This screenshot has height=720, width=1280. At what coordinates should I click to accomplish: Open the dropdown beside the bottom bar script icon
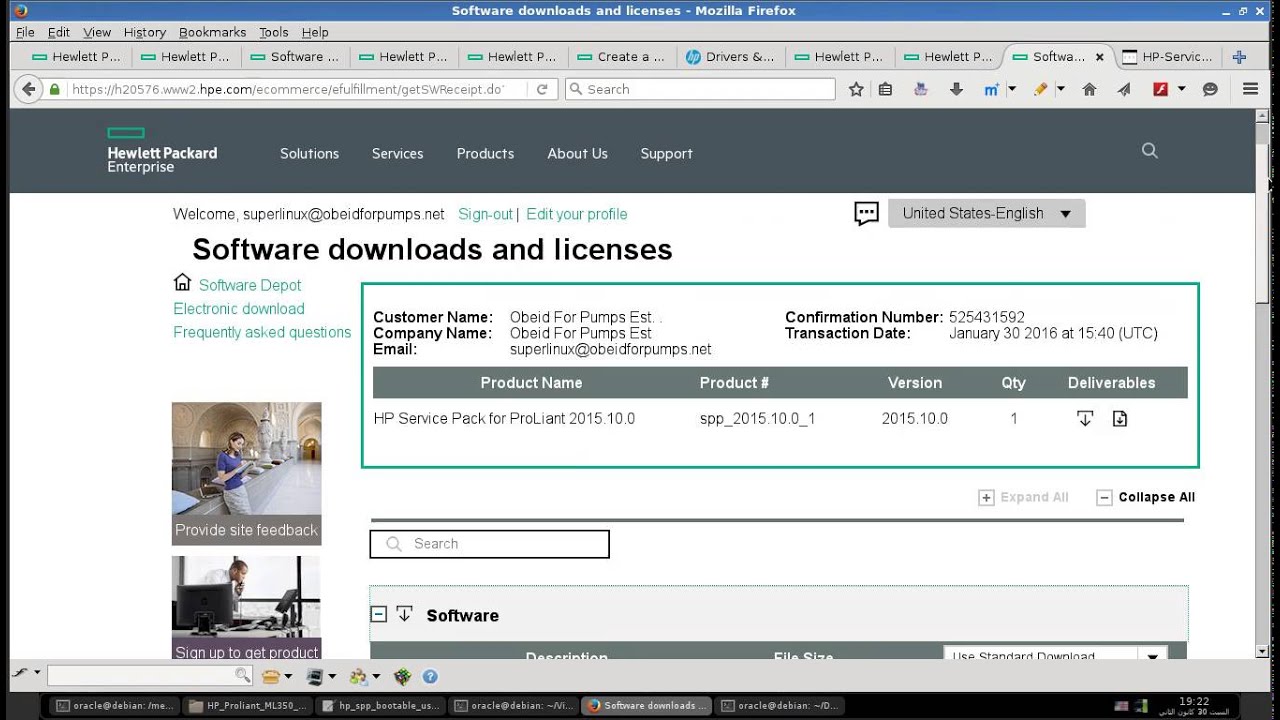[x=37, y=672]
